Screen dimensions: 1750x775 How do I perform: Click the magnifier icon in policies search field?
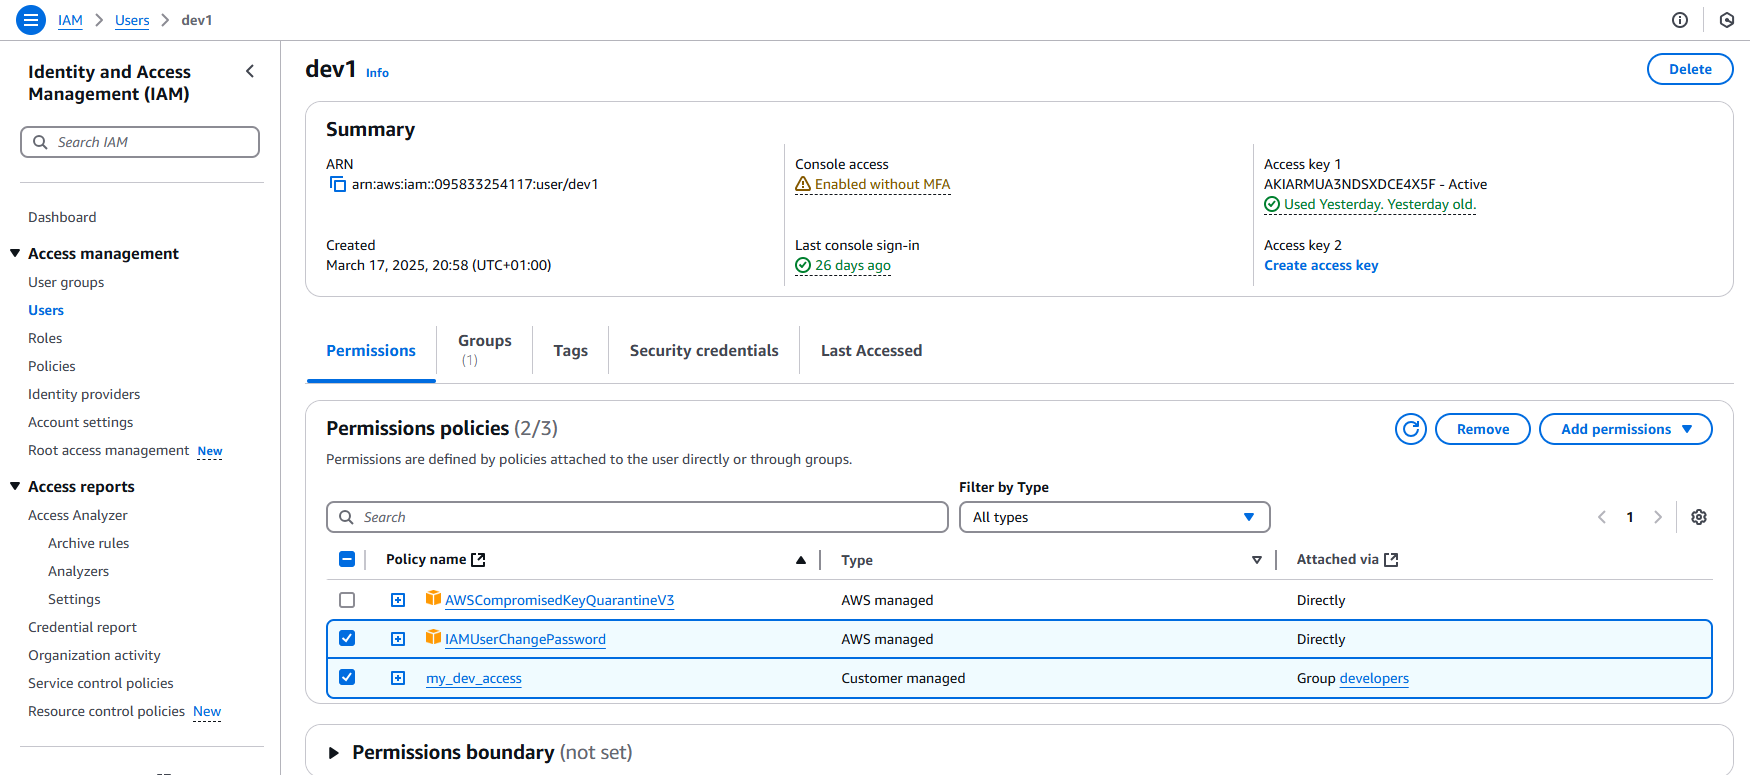tap(346, 517)
